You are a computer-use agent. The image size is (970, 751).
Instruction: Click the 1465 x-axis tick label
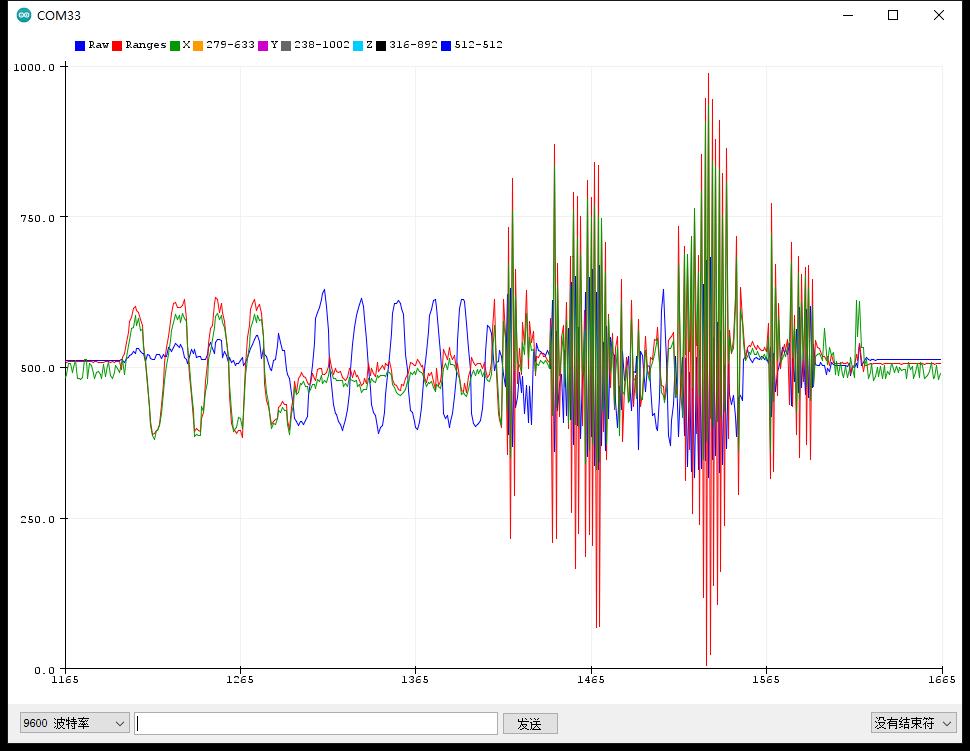(x=591, y=679)
